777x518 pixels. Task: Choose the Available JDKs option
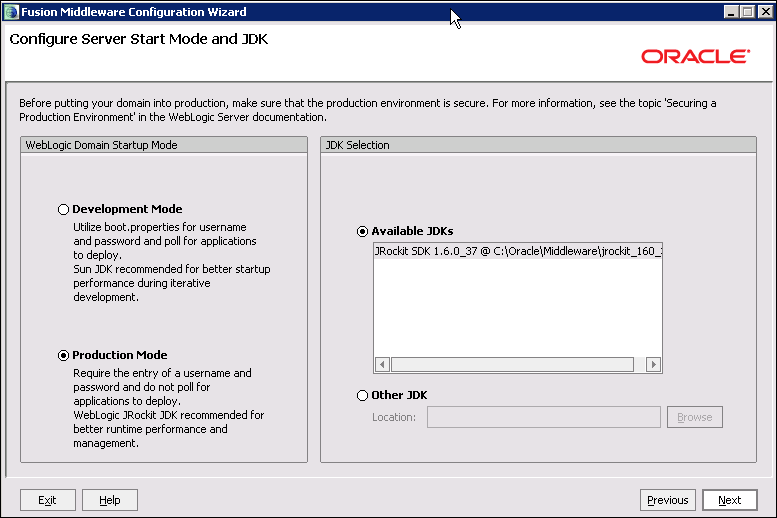pos(362,231)
